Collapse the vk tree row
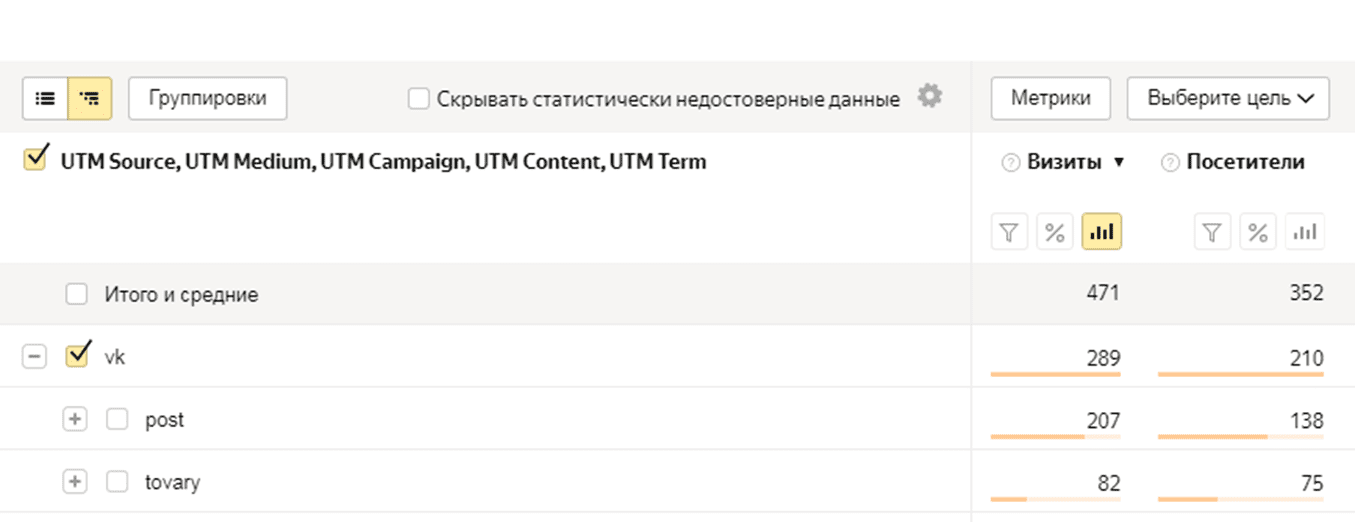Screen dimensions: 1355x522 coord(34,357)
